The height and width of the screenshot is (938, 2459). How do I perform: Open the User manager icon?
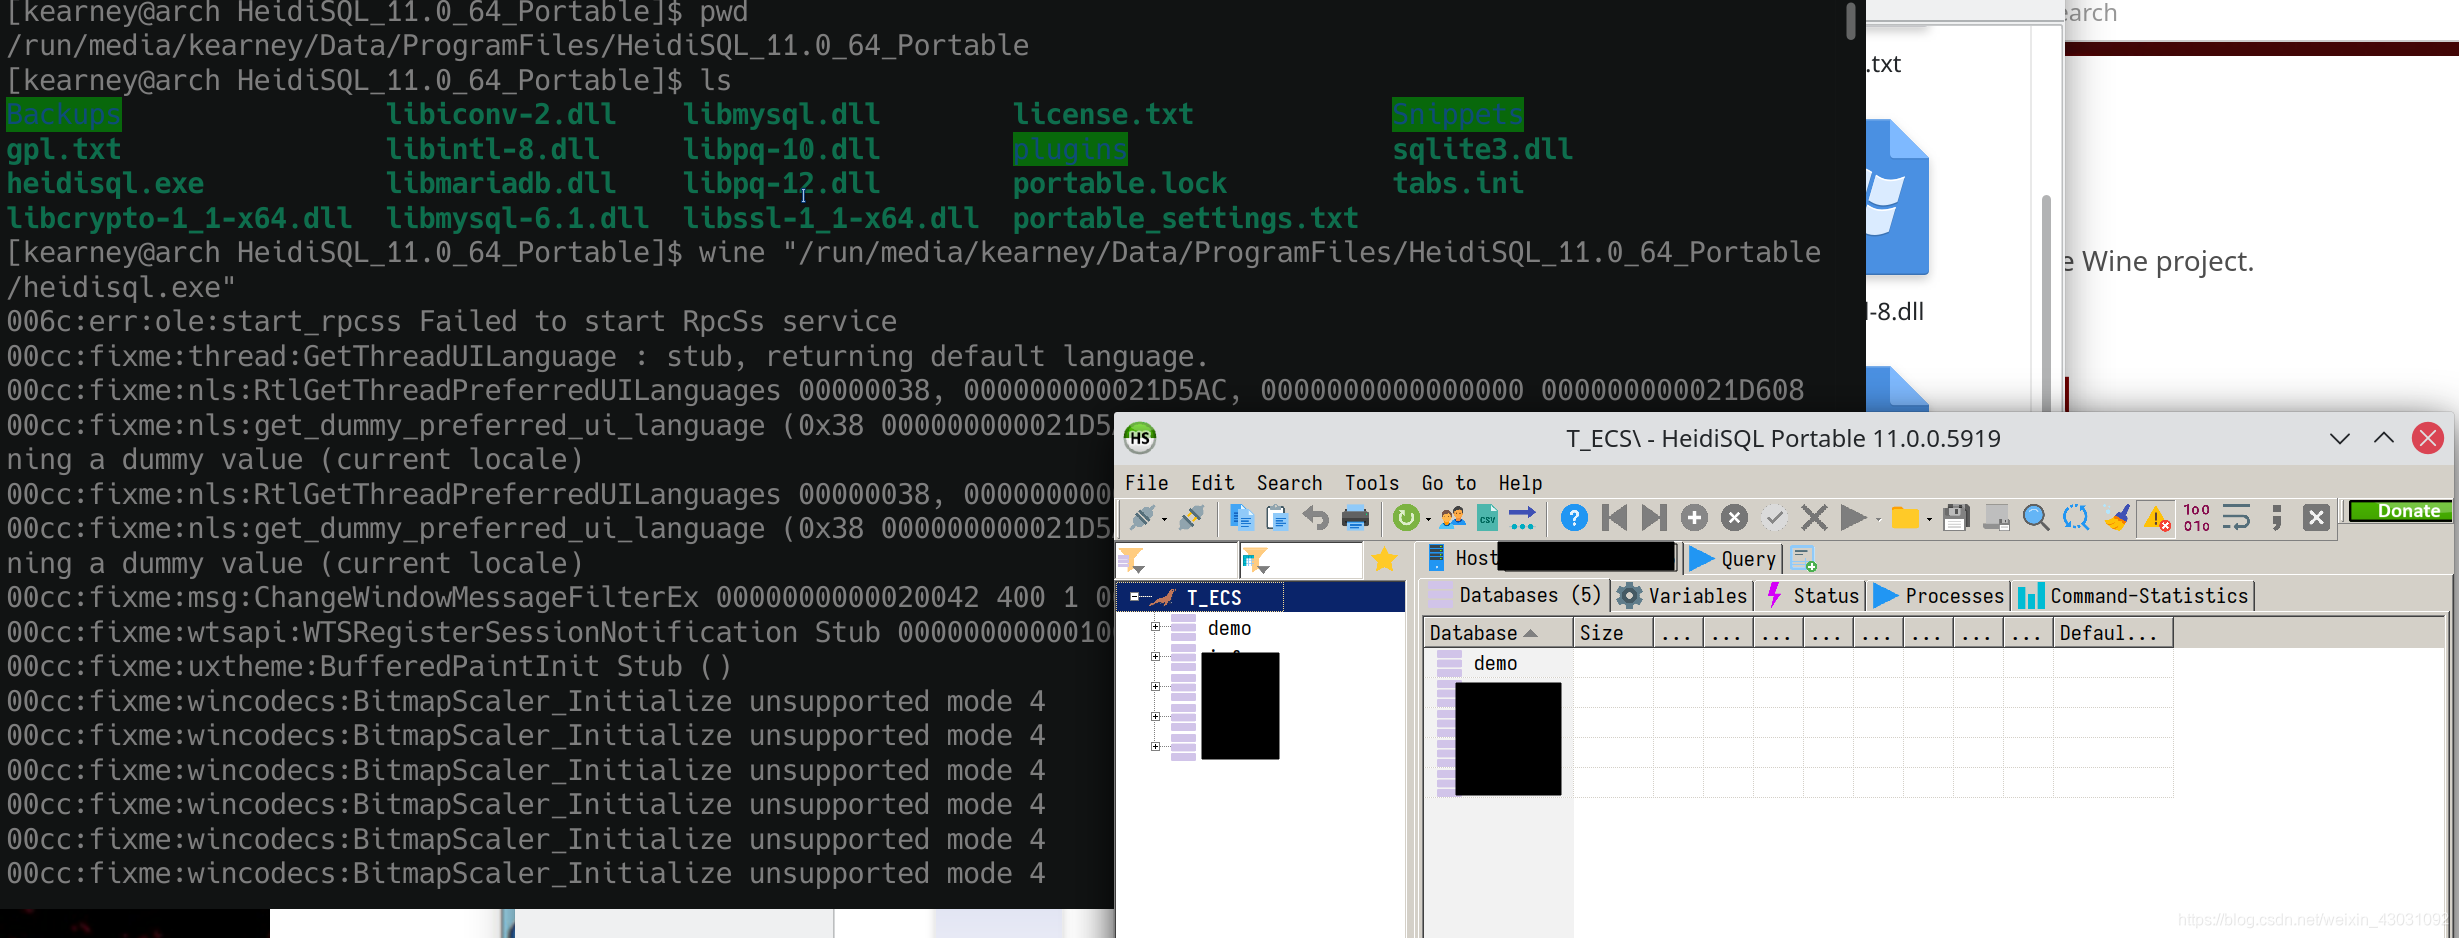point(1452,517)
